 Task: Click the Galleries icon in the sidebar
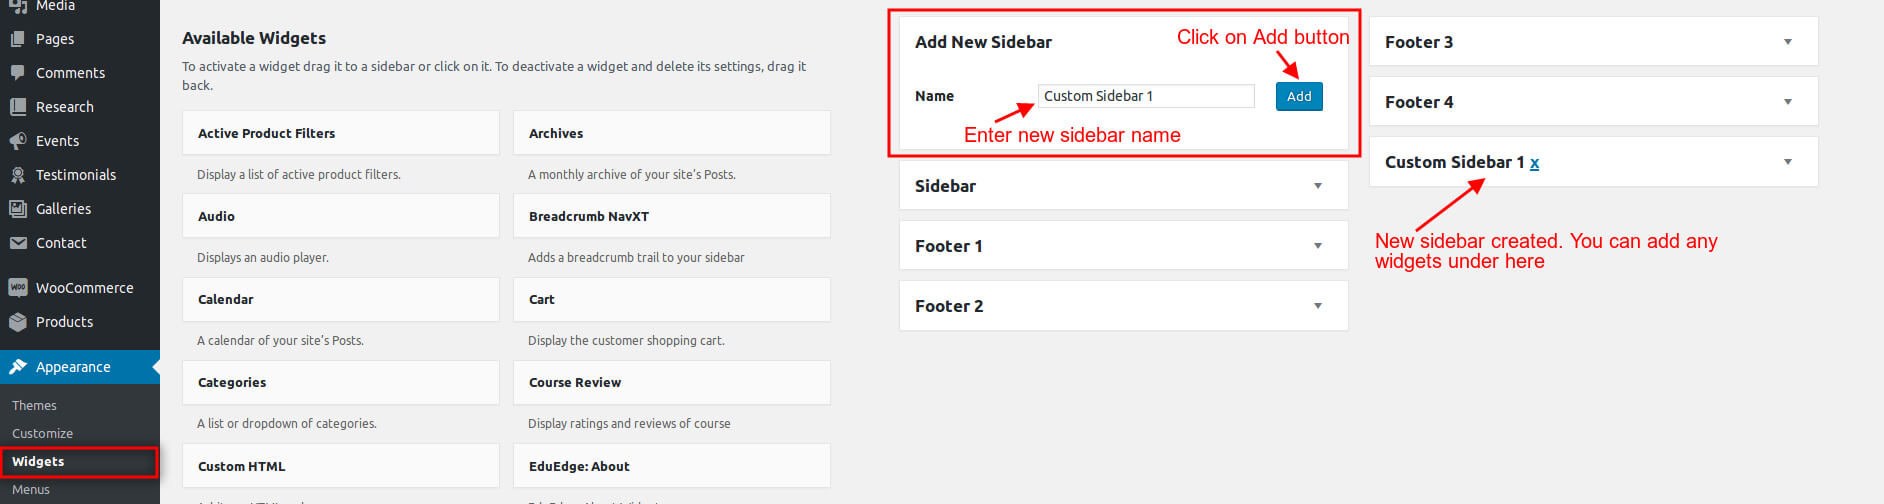click(x=17, y=209)
